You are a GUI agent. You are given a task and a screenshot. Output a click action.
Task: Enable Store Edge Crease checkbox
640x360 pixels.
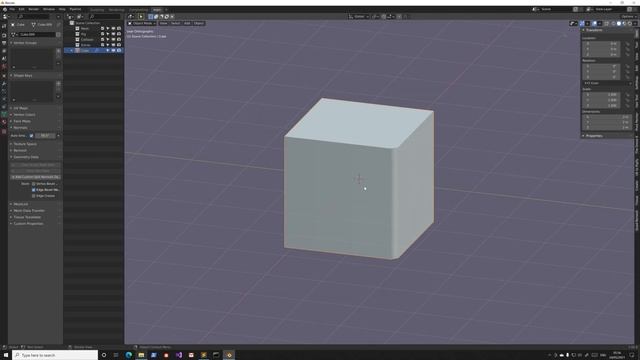(x=33, y=196)
